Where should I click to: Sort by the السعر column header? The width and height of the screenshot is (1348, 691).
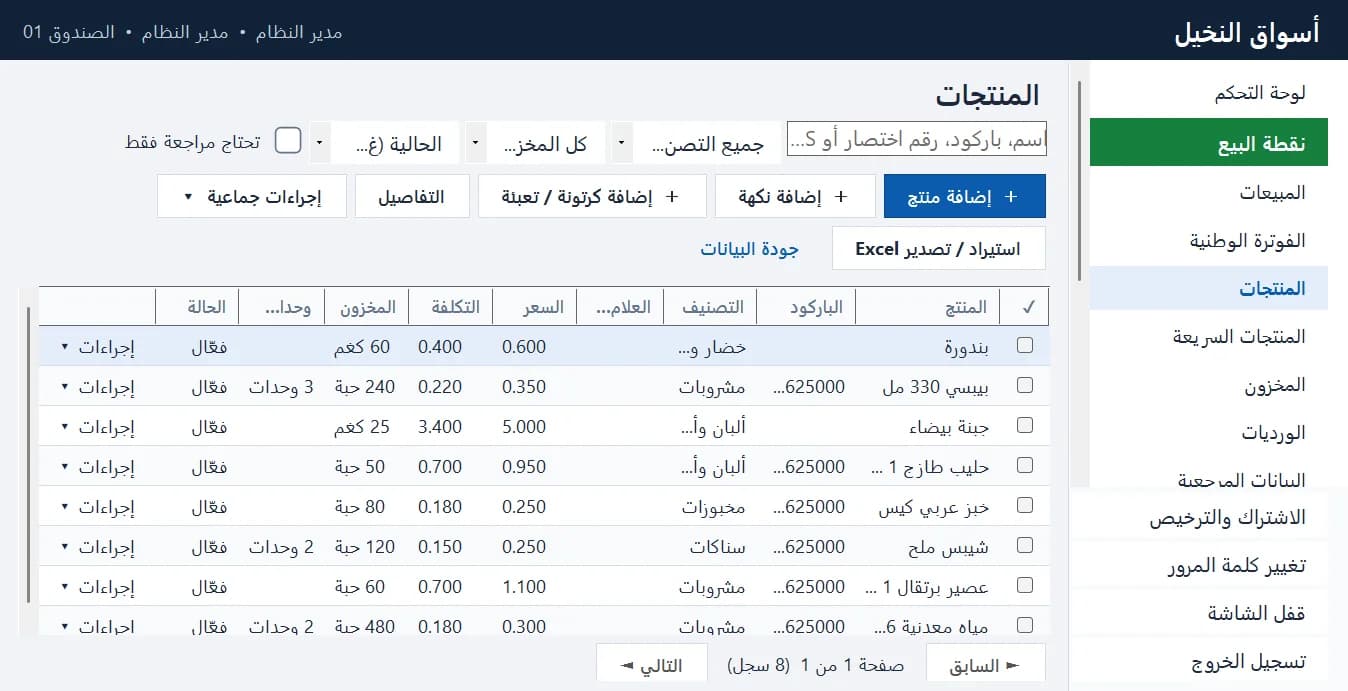point(535,307)
